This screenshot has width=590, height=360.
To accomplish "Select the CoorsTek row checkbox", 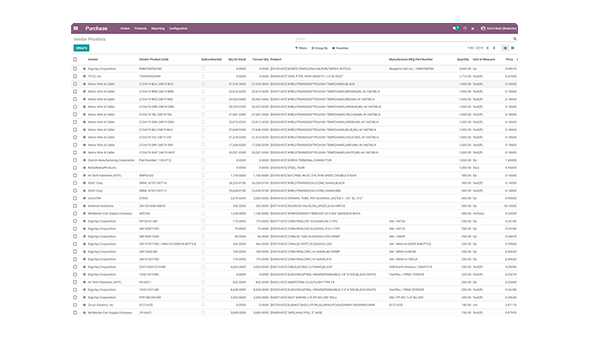I will point(75,198).
